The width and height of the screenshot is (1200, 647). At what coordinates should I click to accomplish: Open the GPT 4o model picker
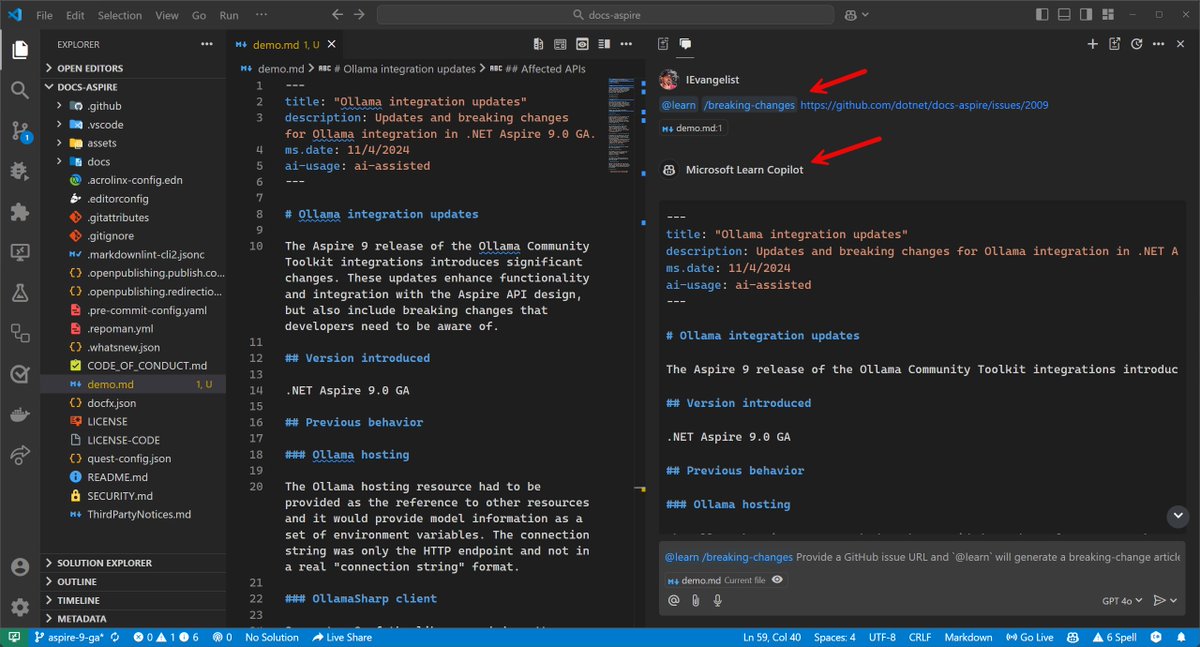1121,601
